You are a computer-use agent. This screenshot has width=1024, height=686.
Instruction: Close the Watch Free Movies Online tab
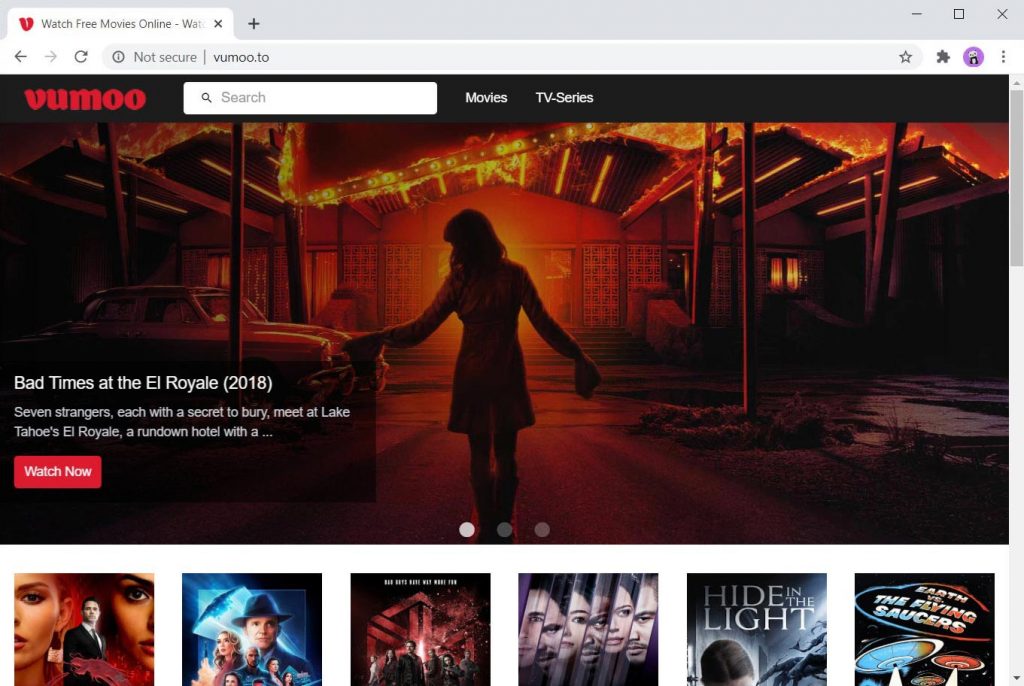218,24
